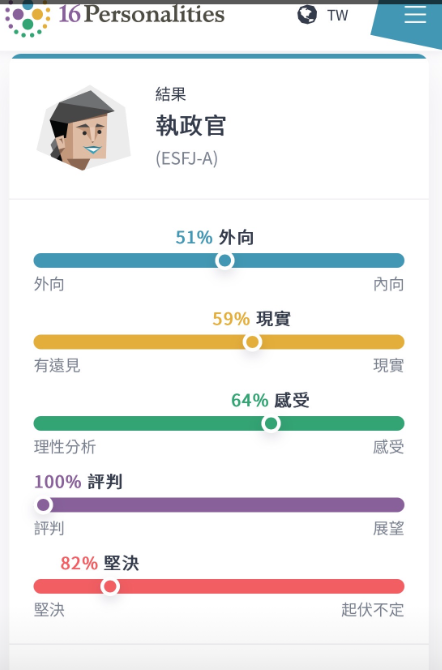Click the 展望 label under purple bar

tap(389, 529)
